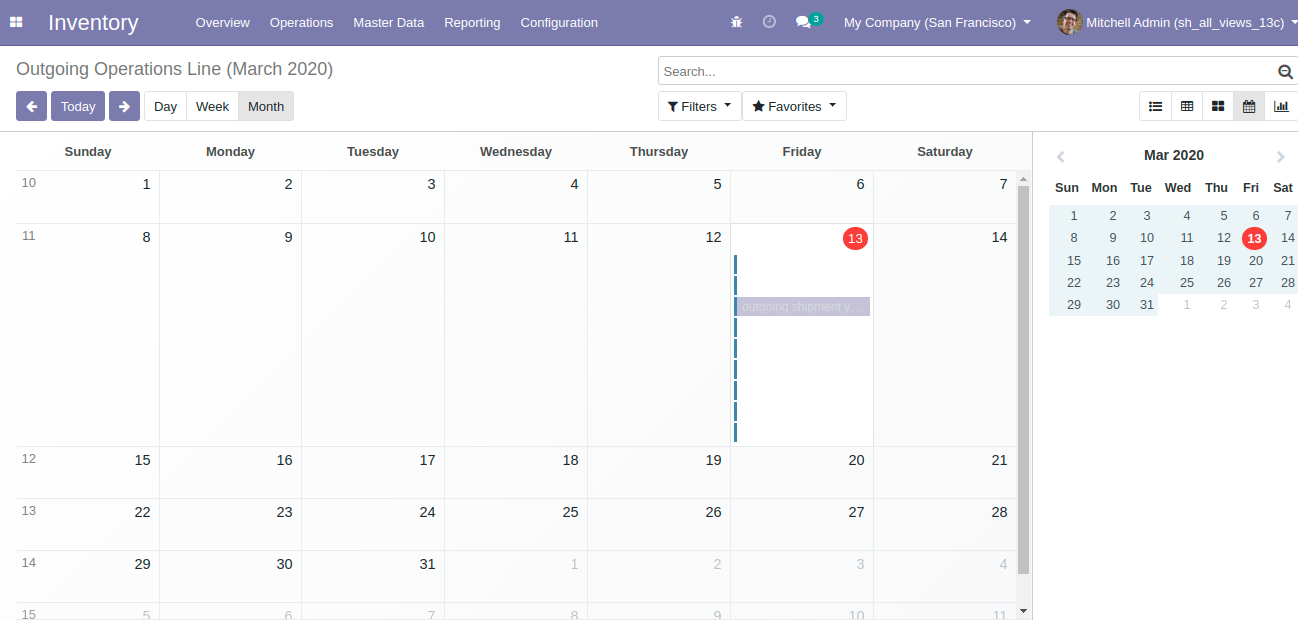The image size is (1298, 620).
Task: Toggle calendar to Month view
Action: [x=266, y=106]
